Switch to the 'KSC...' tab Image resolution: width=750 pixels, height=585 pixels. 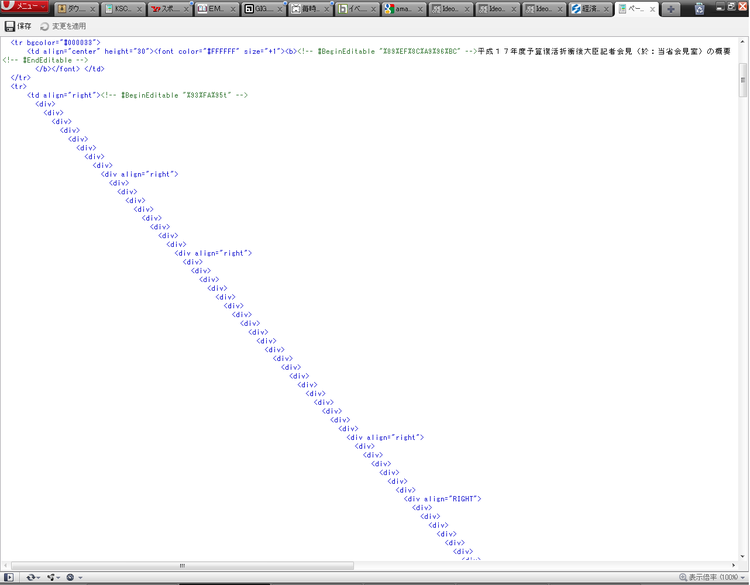point(123,9)
